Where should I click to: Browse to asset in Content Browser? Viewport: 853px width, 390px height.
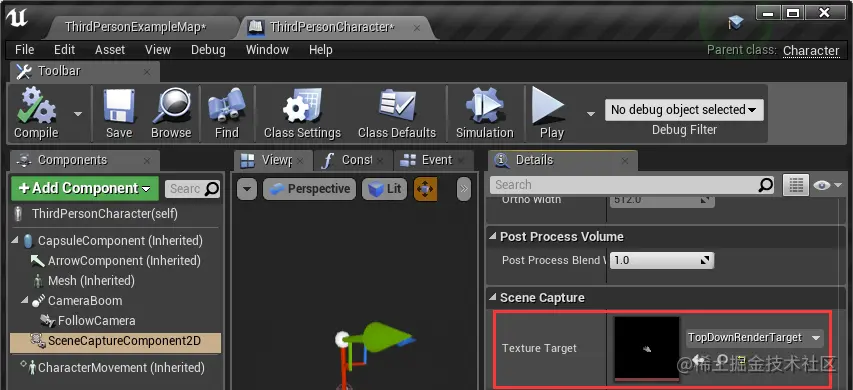[x=171, y=114]
